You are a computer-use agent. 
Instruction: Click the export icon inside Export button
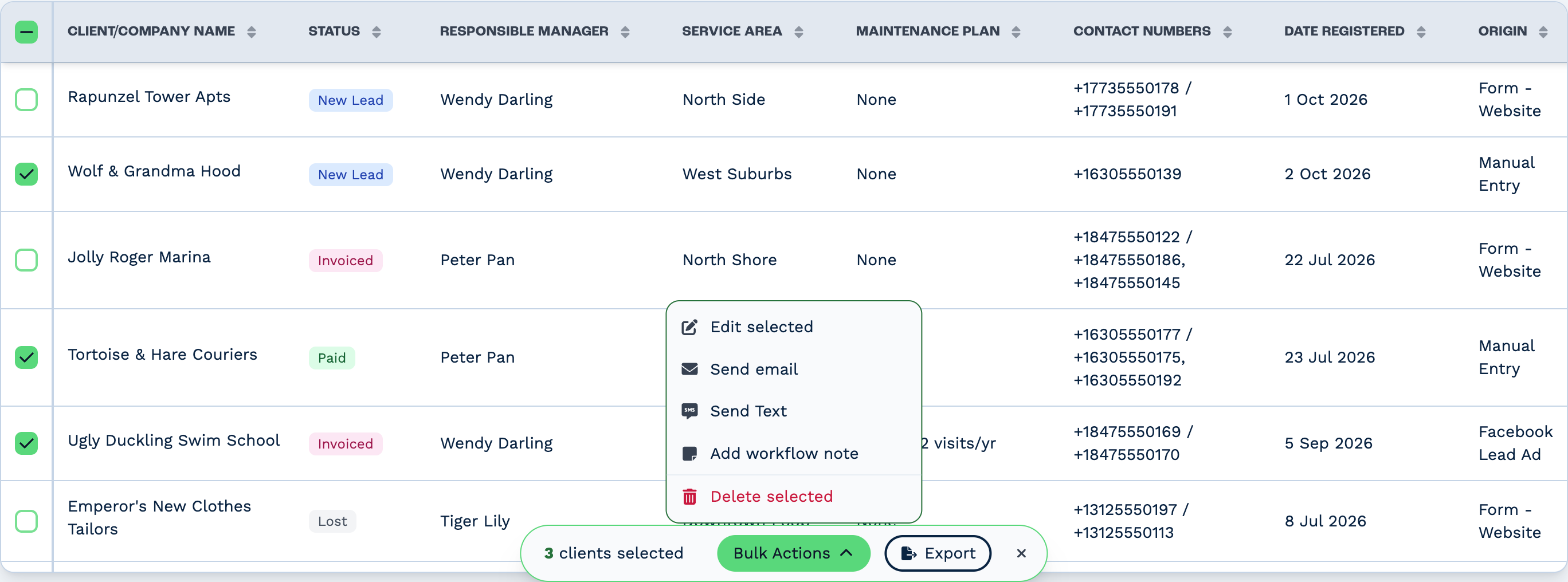909,553
